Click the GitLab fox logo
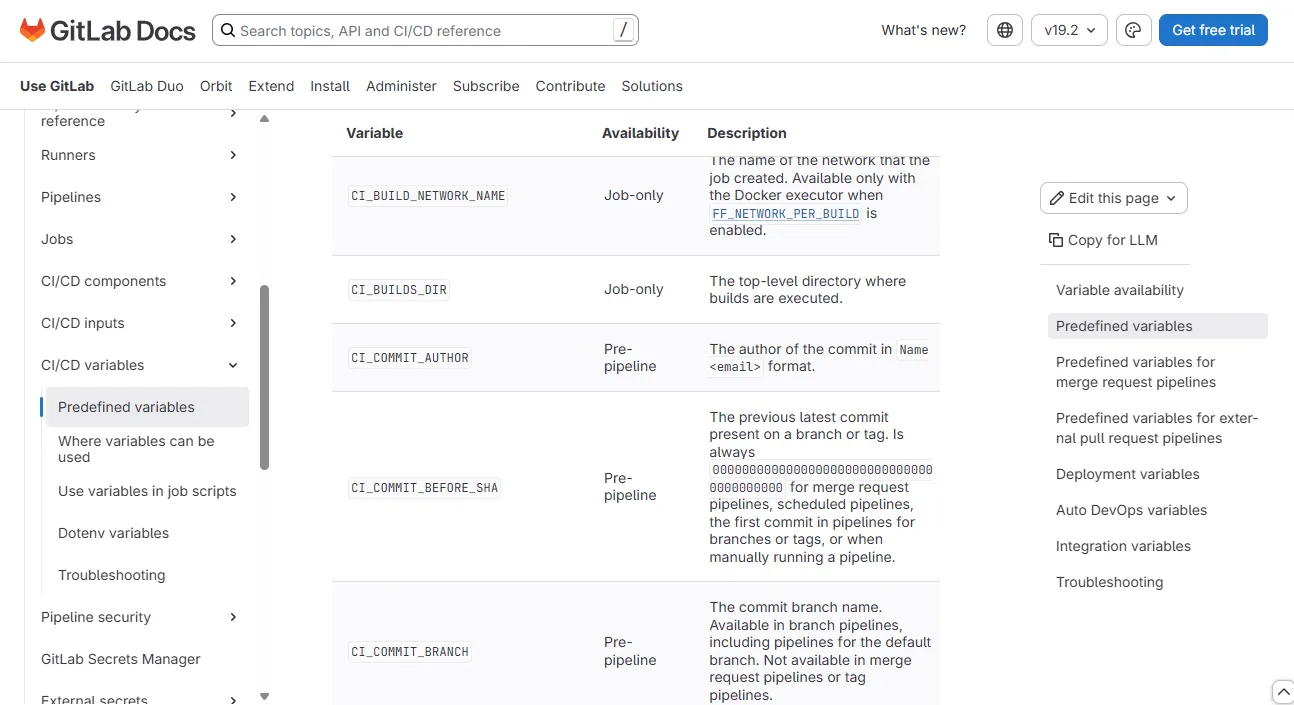The image size is (1294, 705). coord(32,30)
